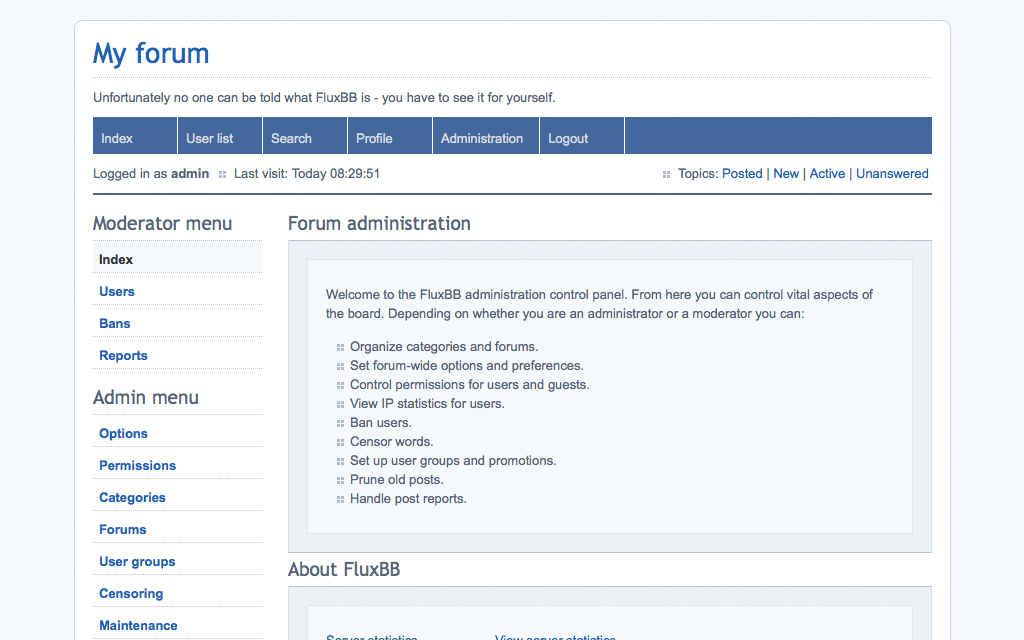Viewport: 1024px width, 640px height.
Task: Open Reports in Moderator menu
Action: tap(123, 355)
